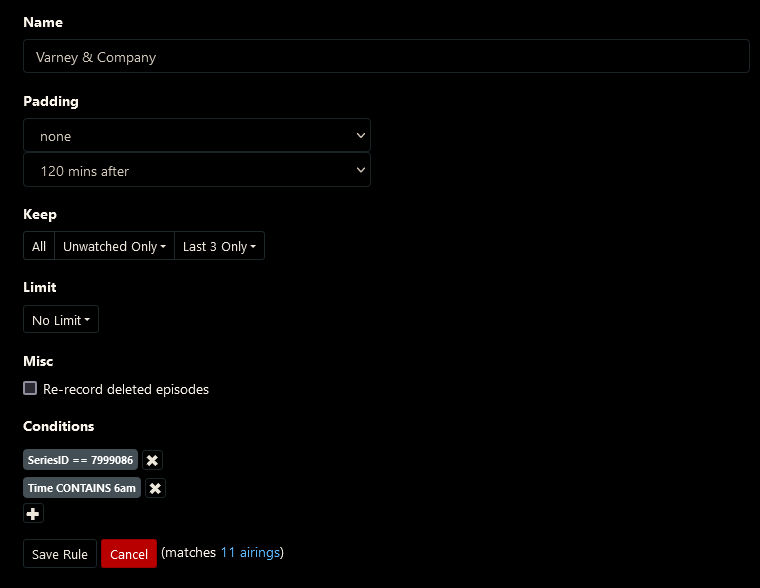Image resolution: width=760 pixels, height=588 pixels.
Task: Click the Time CONTAINS 6am condition tag
Action: [82, 488]
